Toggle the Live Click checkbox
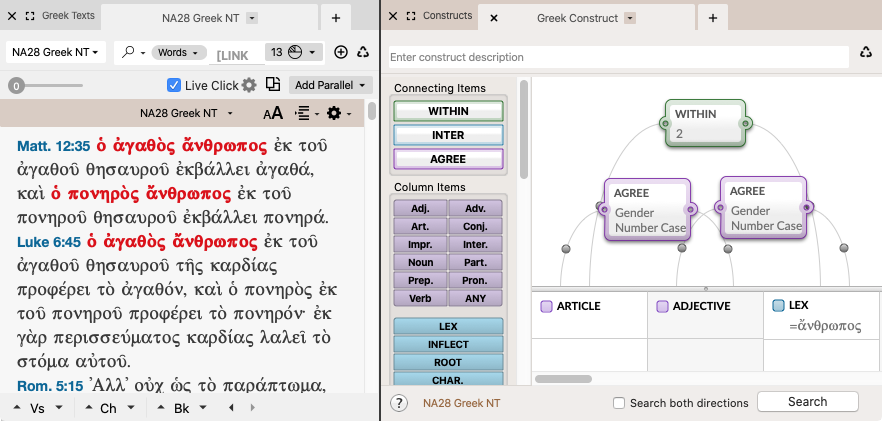Screen dimensions: 882x421 [x=174, y=86]
